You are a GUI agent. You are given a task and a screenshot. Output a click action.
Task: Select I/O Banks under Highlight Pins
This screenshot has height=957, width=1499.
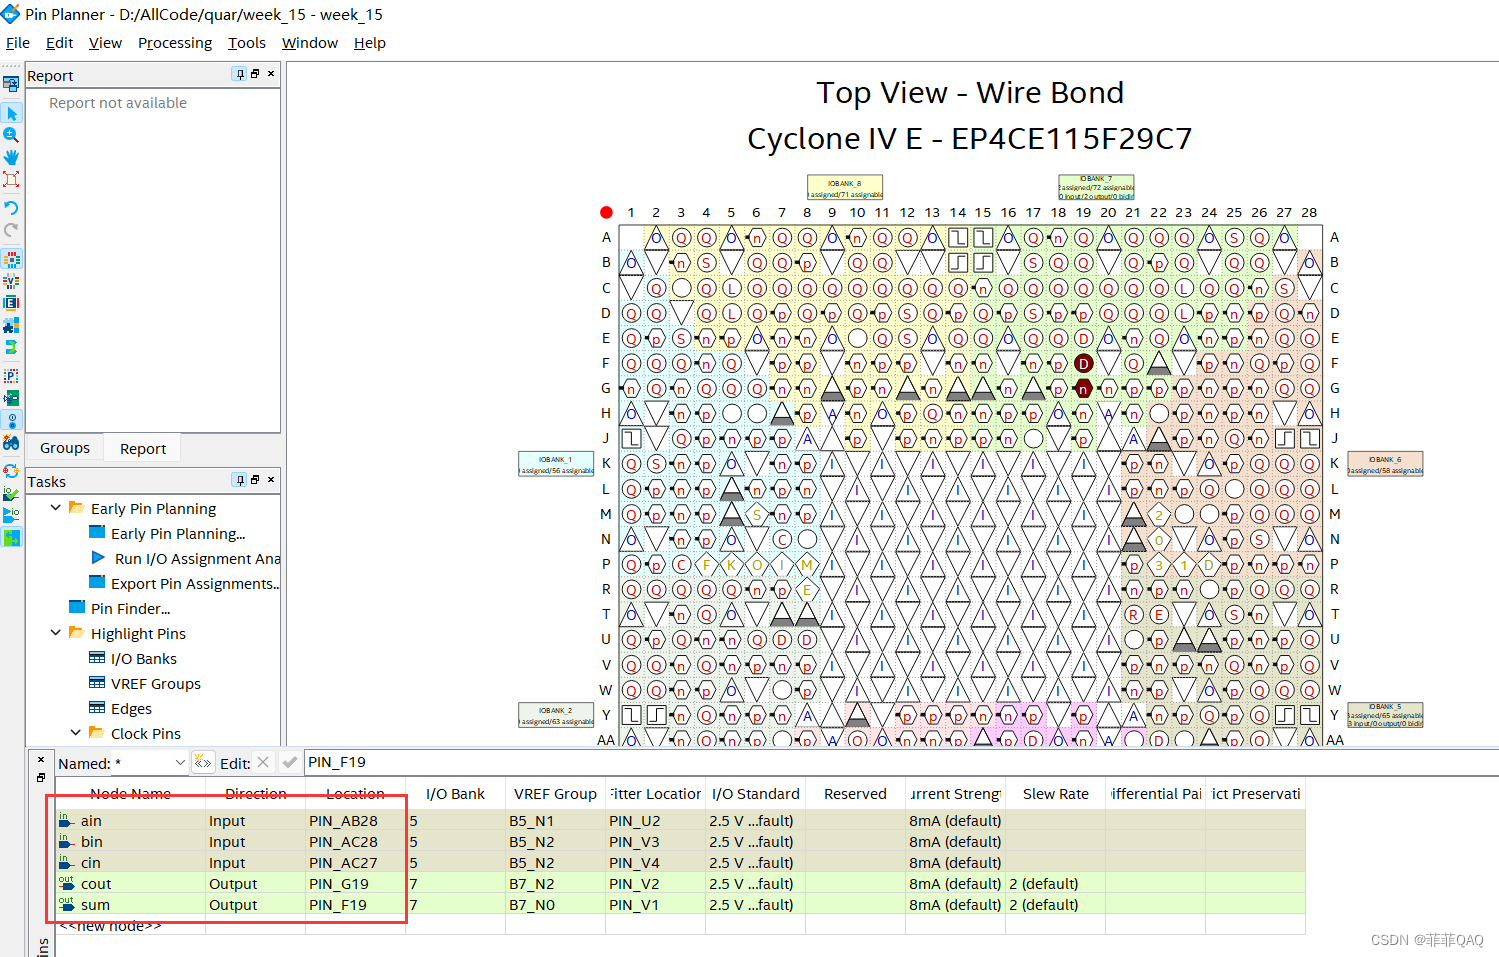(x=143, y=658)
